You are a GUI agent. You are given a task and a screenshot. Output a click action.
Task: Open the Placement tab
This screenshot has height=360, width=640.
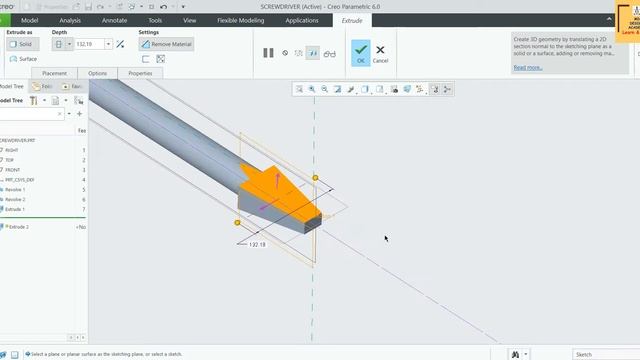[54, 73]
